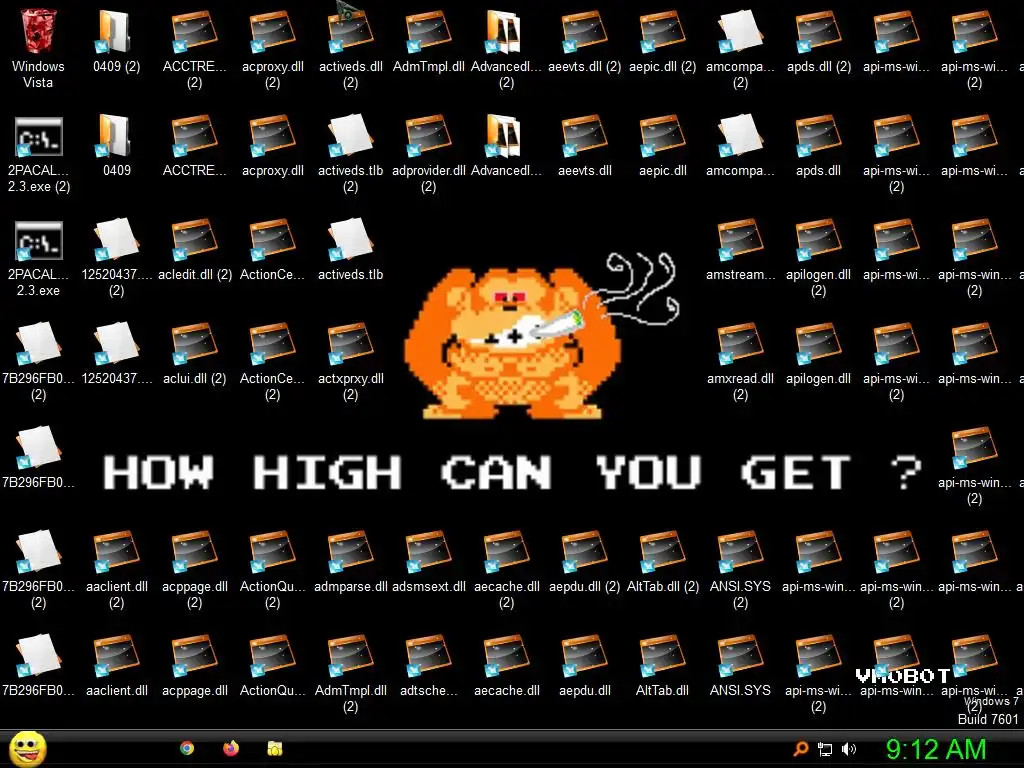The height and width of the screenshot is (768, 1024).
Task: Select the 0409 (2) folder icon
Action: 115,31
